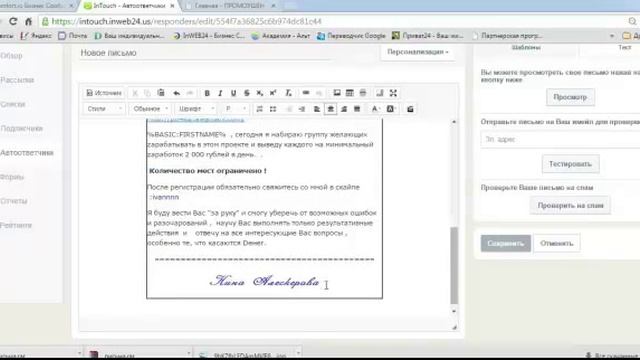Open the Персонализация dropdown

418,52
